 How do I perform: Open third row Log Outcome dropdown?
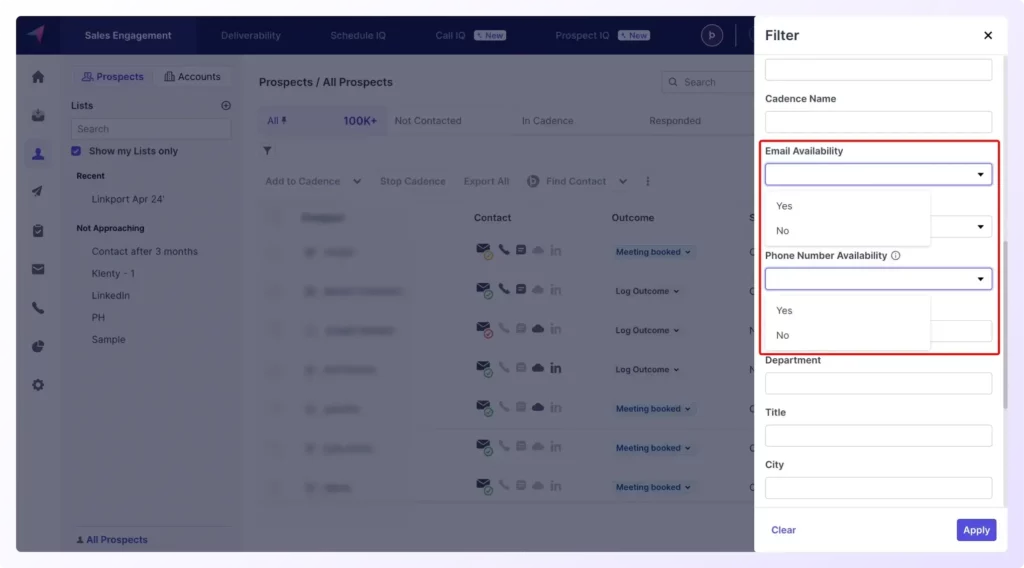(x=647, y=330)
